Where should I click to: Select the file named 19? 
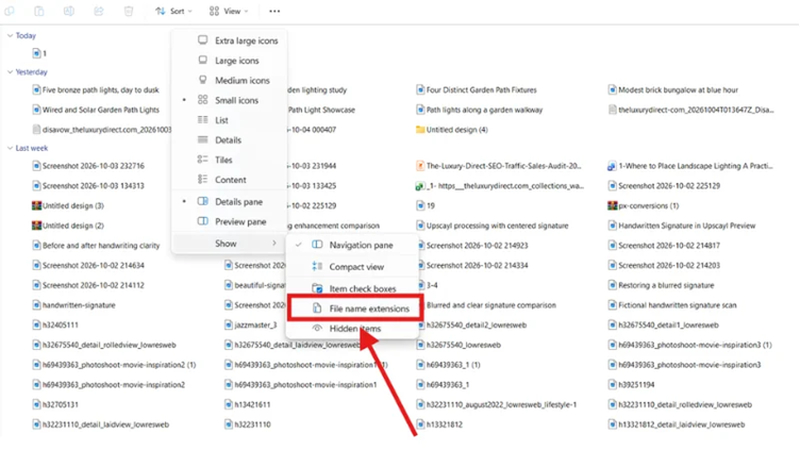425,206
